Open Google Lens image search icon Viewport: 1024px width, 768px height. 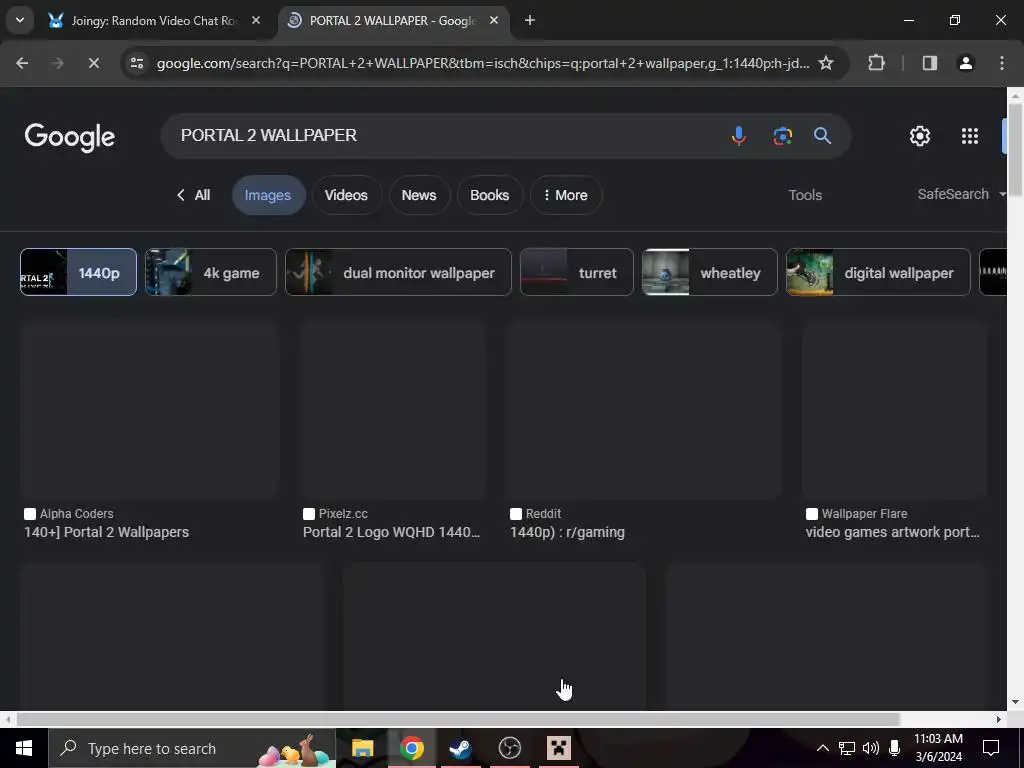point(782,136)
